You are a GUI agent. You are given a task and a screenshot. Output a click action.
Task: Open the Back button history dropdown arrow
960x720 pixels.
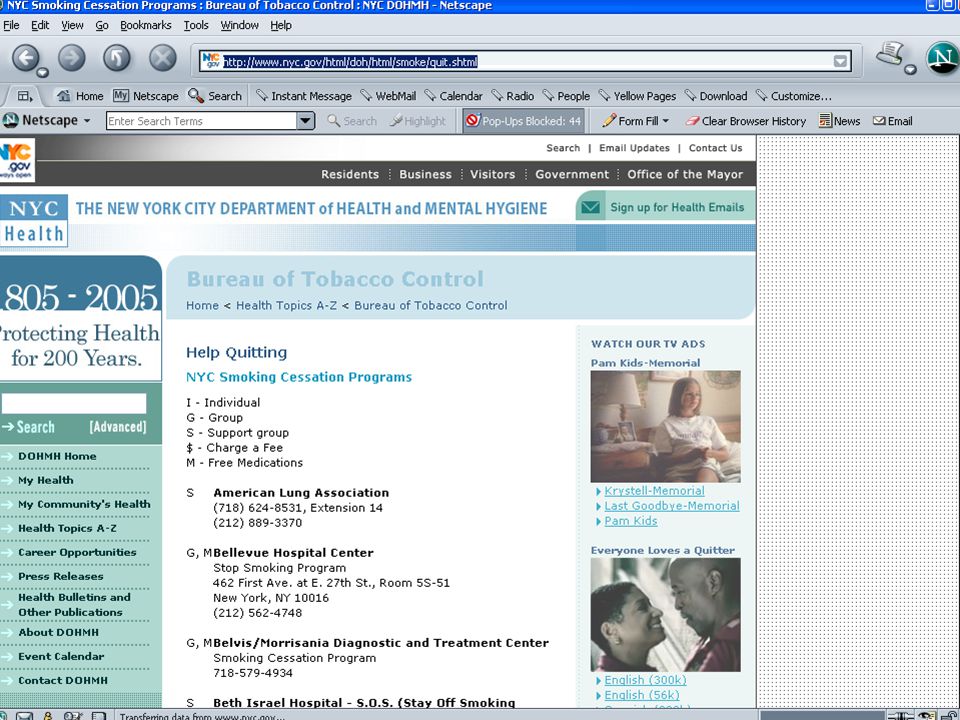(x=42, y=73)
